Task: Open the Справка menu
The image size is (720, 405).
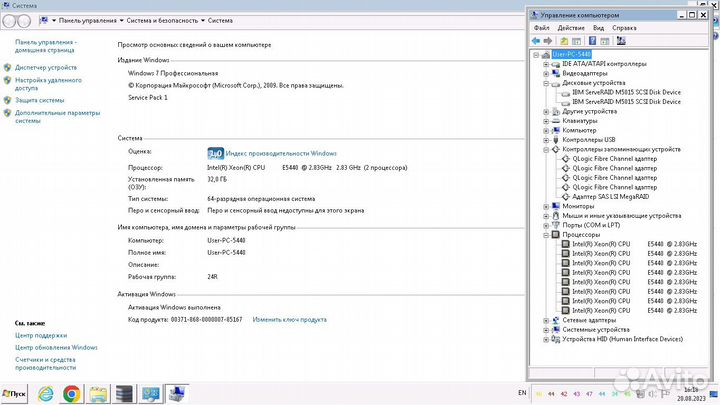Action: 624,28
